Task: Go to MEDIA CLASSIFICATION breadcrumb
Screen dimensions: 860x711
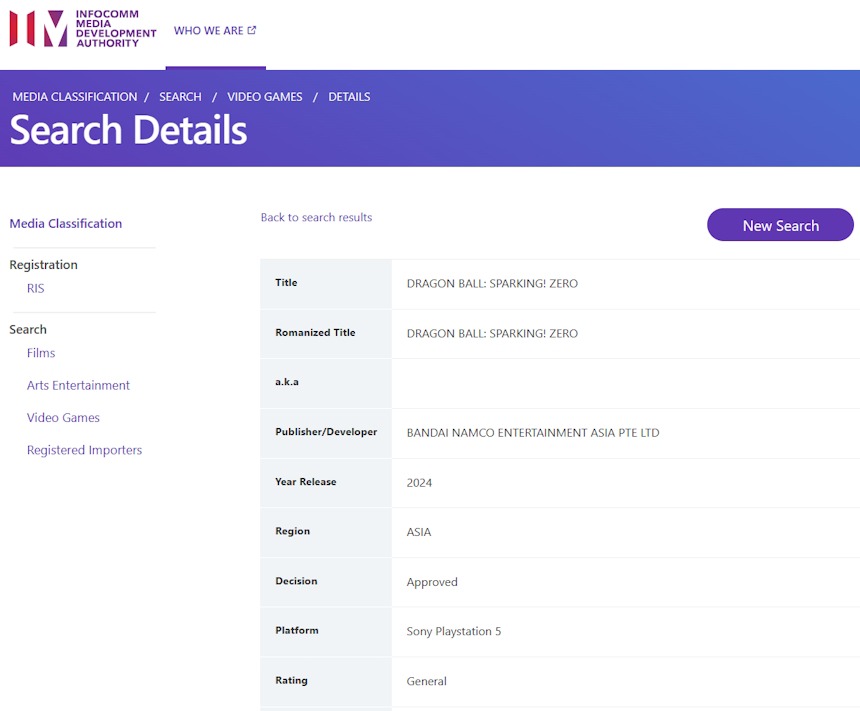Action: 75,97
